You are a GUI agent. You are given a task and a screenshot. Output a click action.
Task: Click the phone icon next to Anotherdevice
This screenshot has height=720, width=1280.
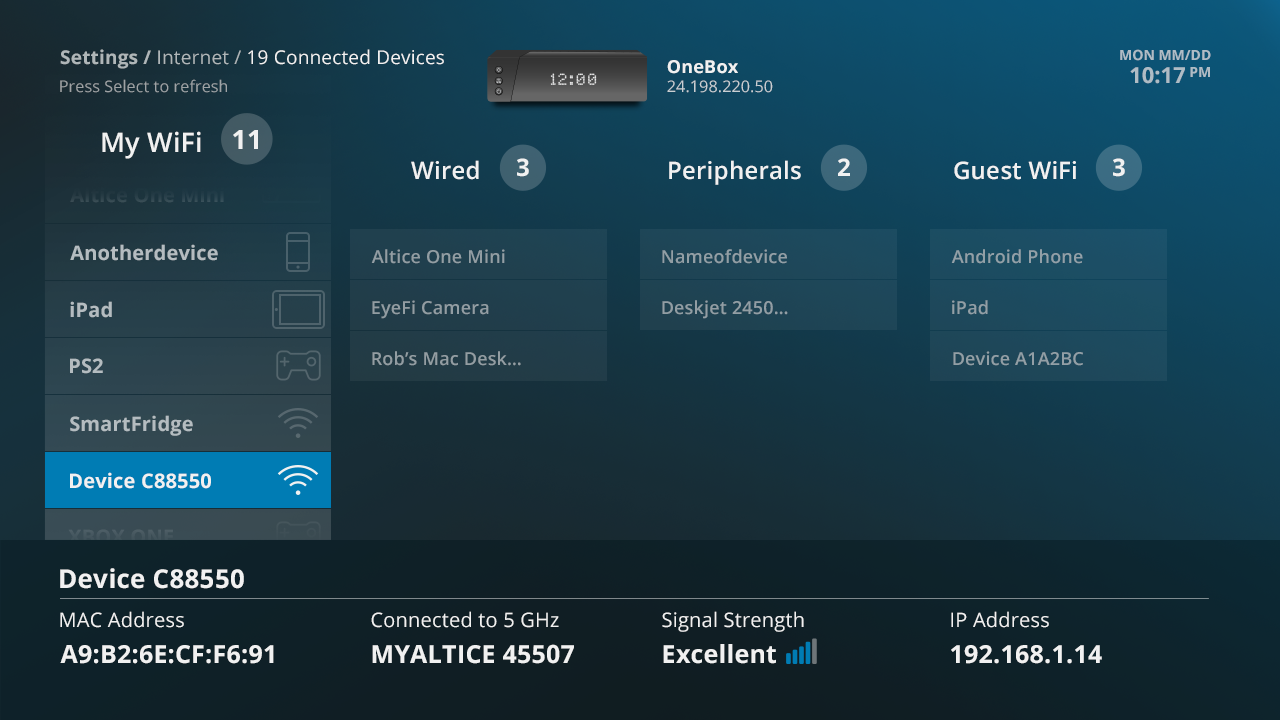pyautogui.click(x=298, y=252)
